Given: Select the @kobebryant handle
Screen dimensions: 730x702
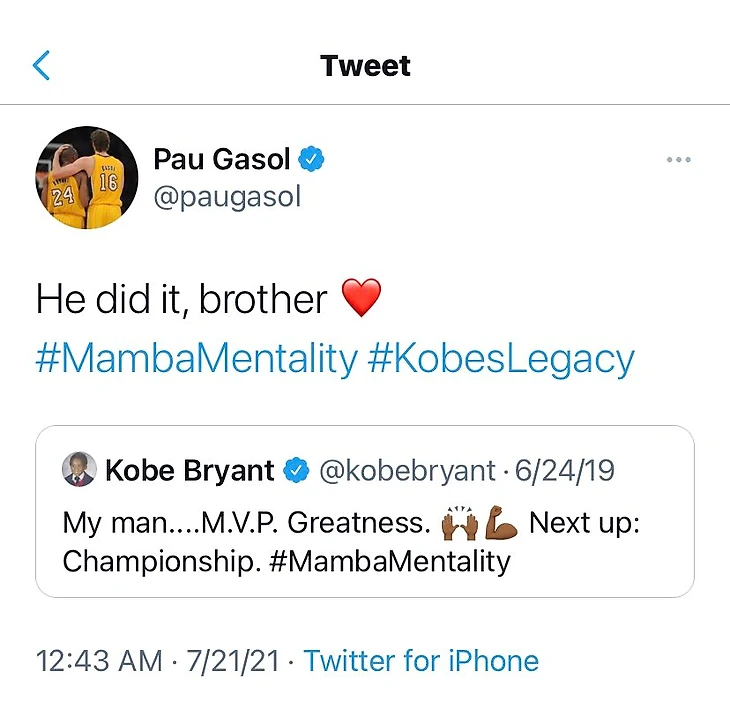Looking at the screenshot, I should pos(406,471).
